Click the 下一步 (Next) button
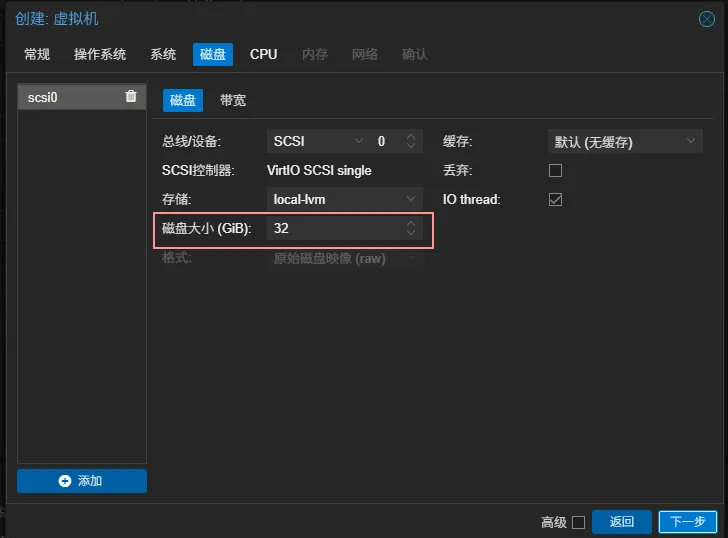The image size is (728, 538). [x=687, y=522]
